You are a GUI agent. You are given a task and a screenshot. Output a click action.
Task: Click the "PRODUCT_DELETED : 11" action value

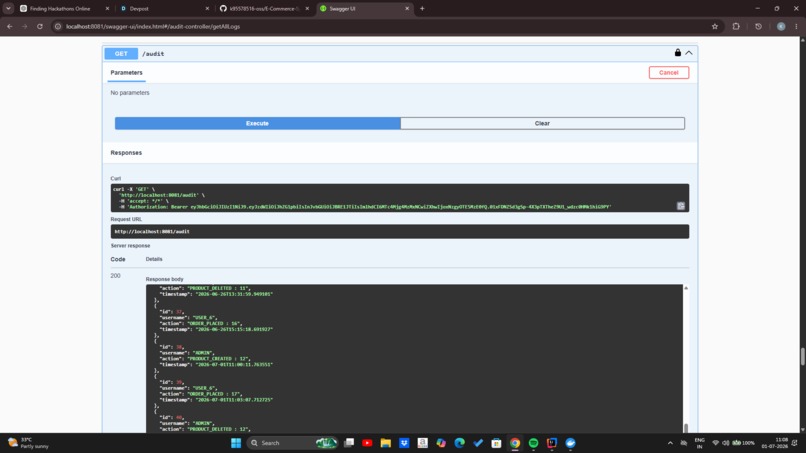tap(219, 288)
